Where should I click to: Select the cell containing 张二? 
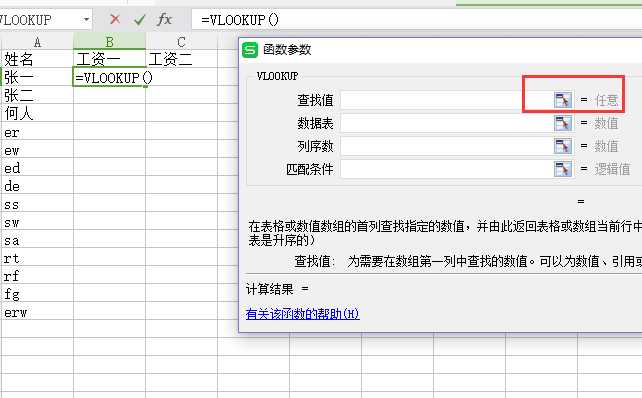coord(37,95)
